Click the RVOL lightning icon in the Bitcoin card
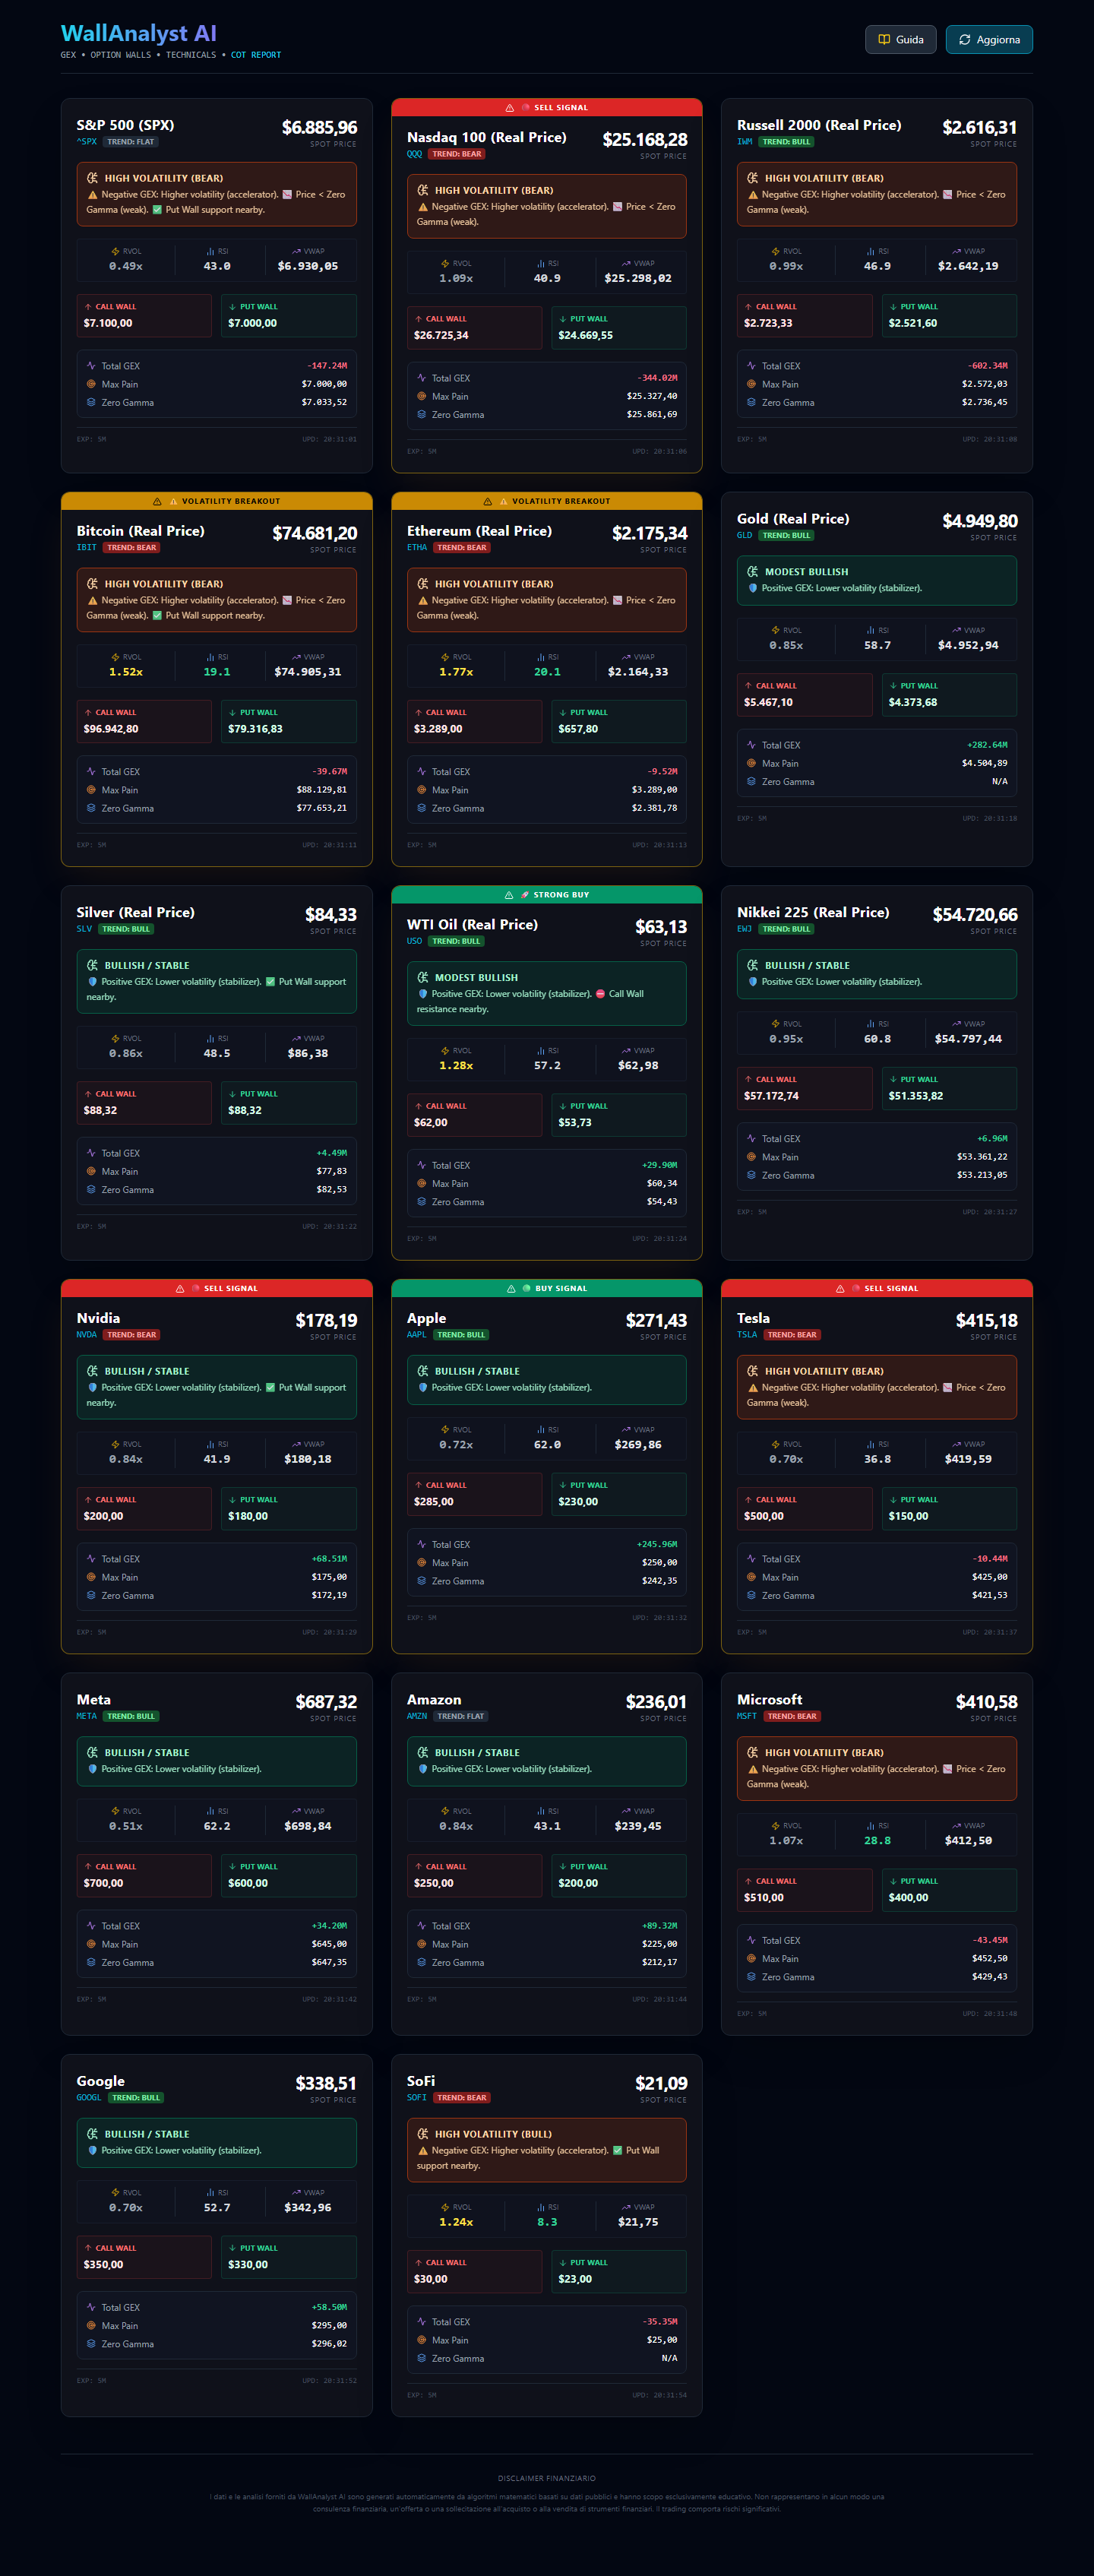This screenshot has width=1094, height=2576. pyautogui.click(x=115, y=657)
